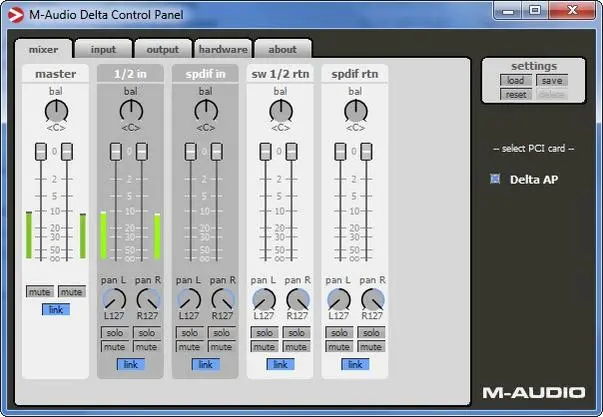
Task: Open the output tab
Action: coord(163,49)
